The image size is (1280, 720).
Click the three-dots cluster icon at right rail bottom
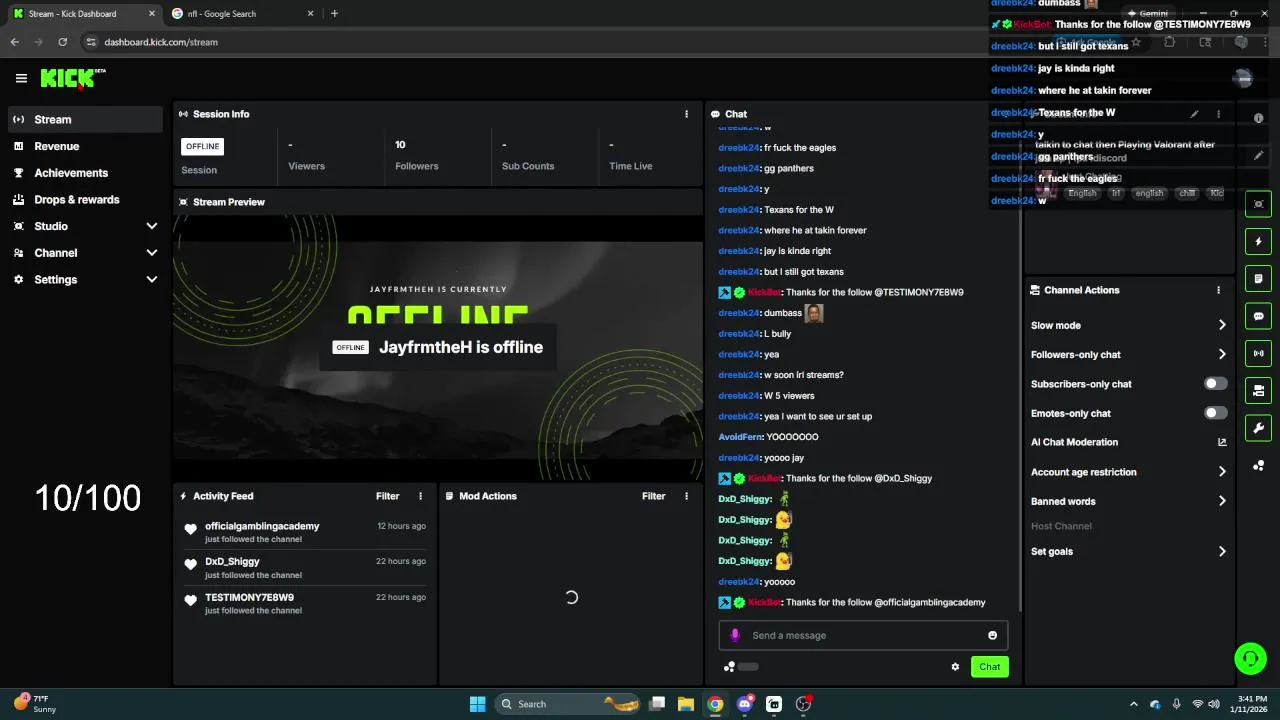coord(1258,466)
